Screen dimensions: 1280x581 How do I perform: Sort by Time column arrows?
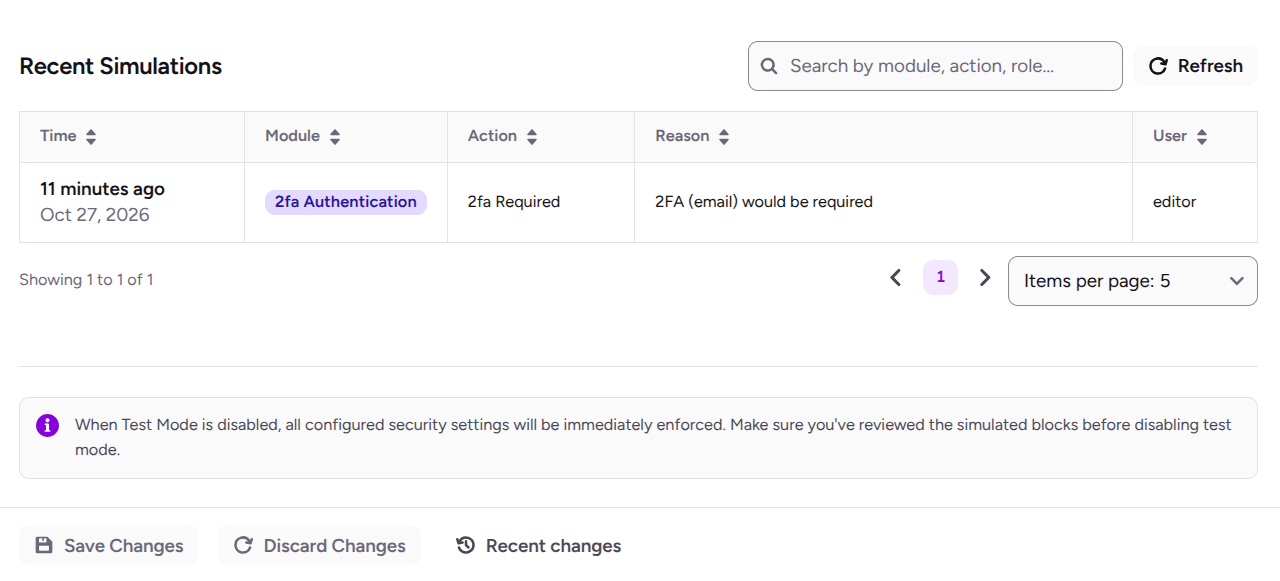click(x=91, y=137)
